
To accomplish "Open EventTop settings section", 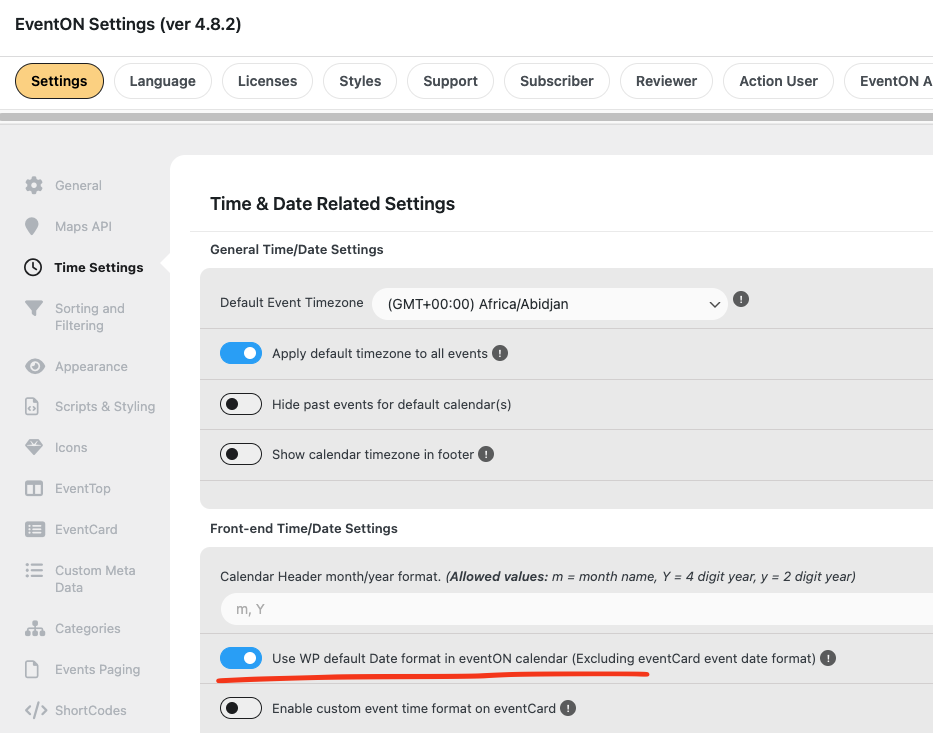I will [x=83, y=488].
